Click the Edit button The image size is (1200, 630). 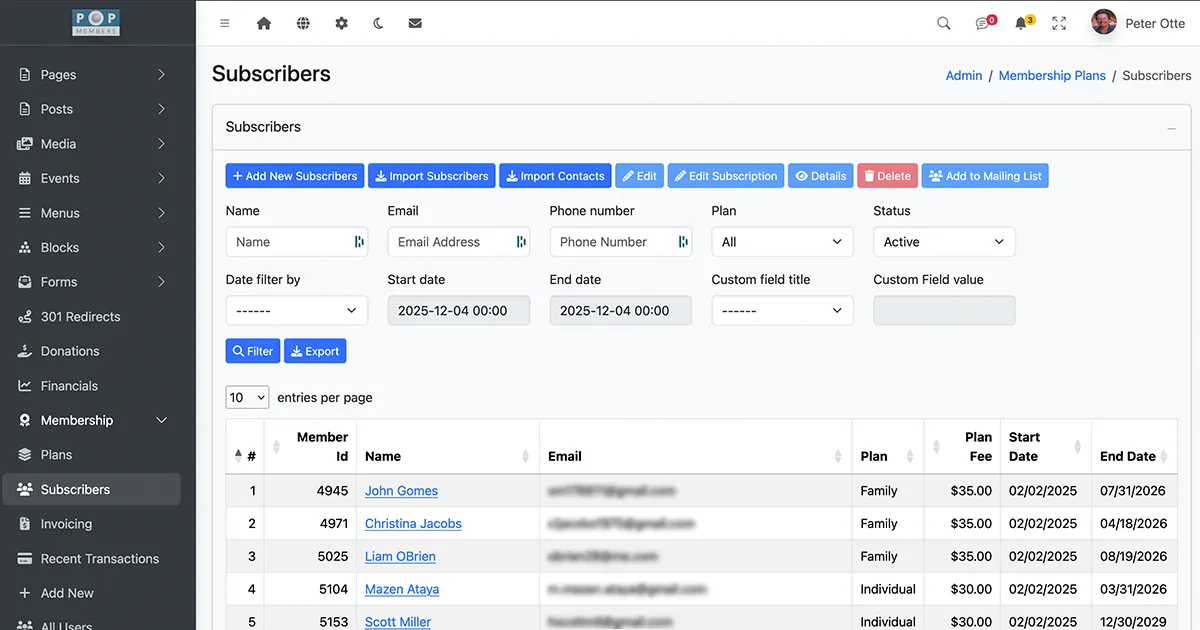pyautogui.click(x=639, y=176)
